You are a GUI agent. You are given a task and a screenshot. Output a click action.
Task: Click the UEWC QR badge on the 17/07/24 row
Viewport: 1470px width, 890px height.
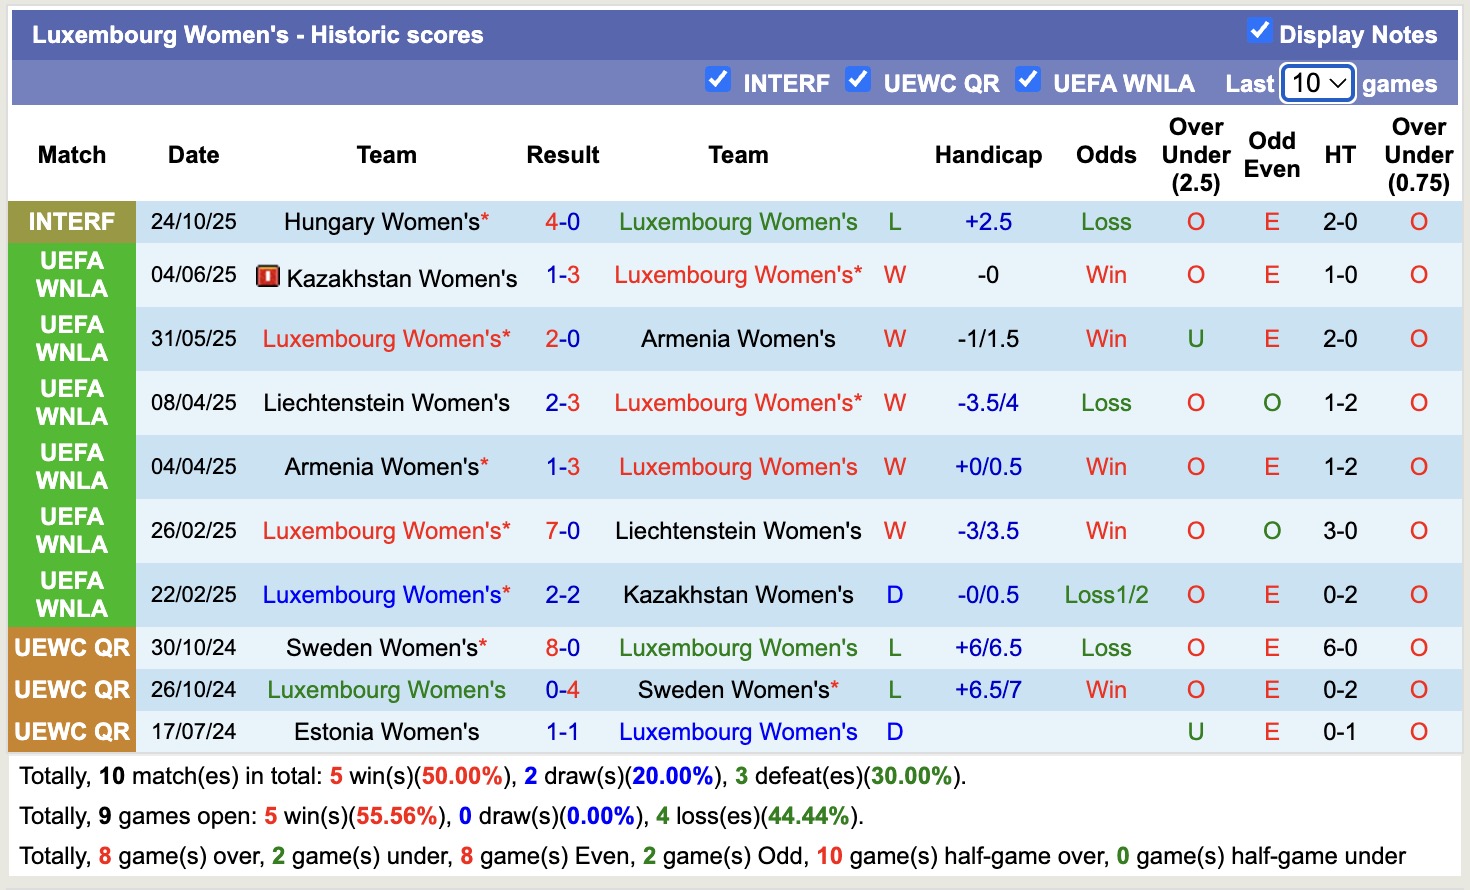71,731
